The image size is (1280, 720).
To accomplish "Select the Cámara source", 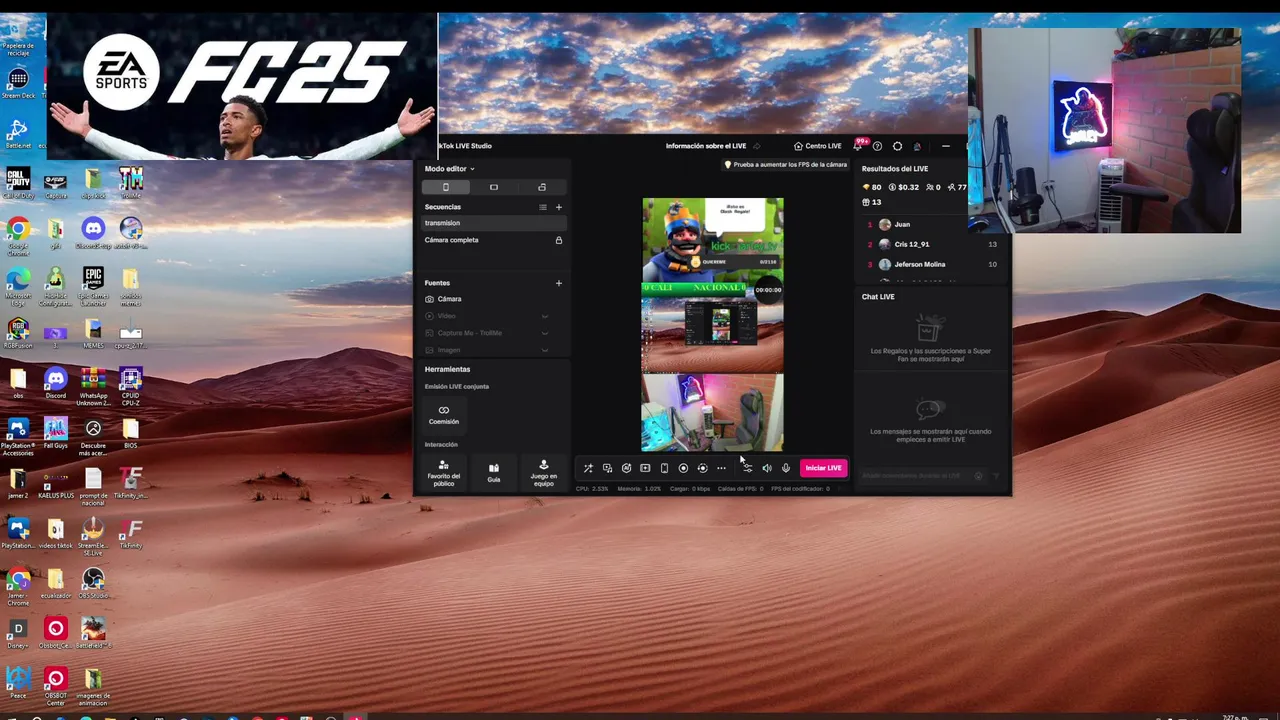I will pos(494,299).
